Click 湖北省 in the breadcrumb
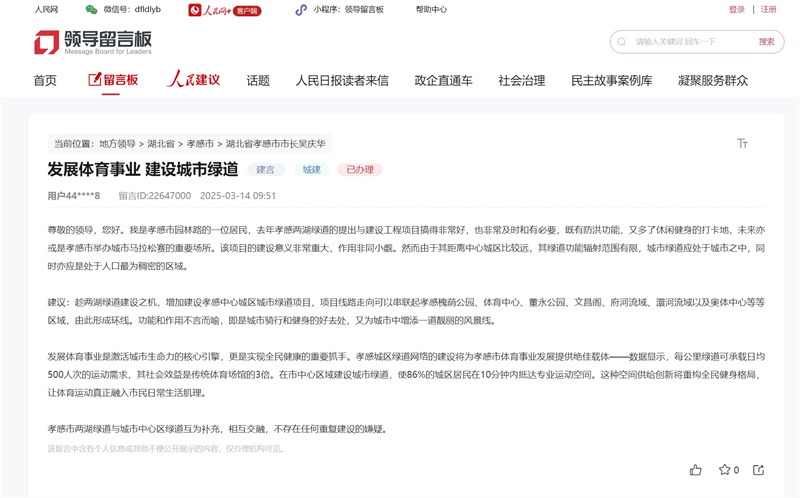 tap(161, 144)
